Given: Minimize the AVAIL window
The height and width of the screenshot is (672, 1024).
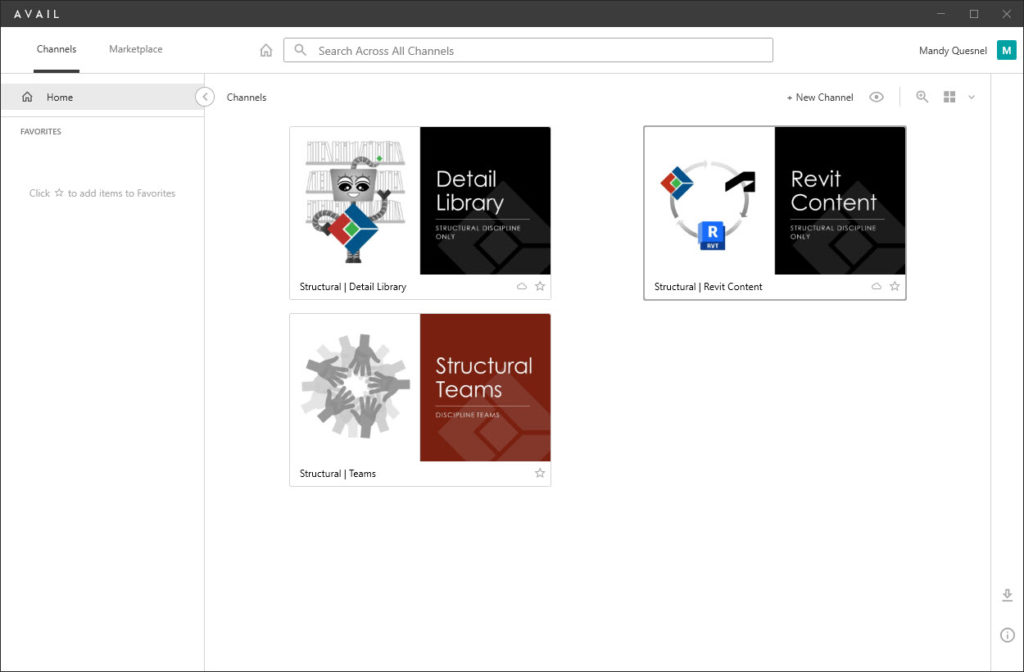Looking at the screenshot, I should (x=942, y=14).
